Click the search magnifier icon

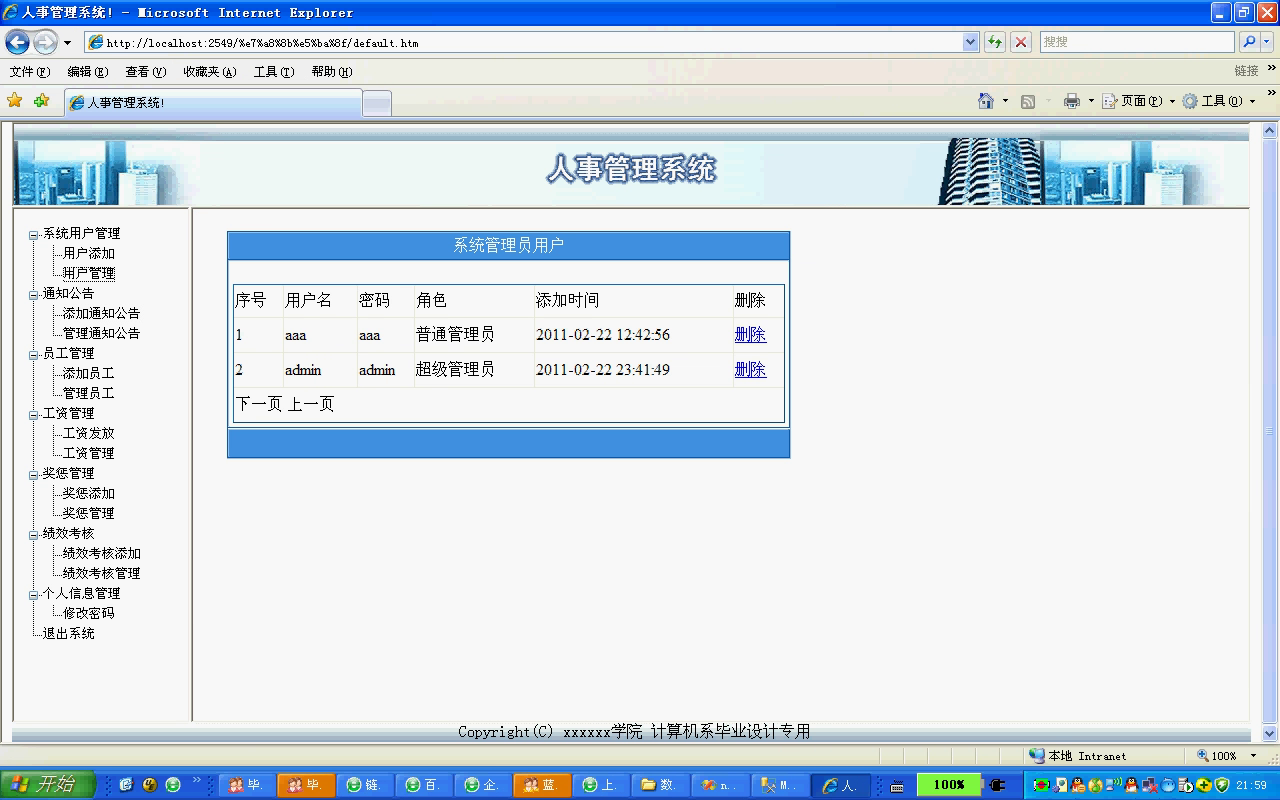1249,42
